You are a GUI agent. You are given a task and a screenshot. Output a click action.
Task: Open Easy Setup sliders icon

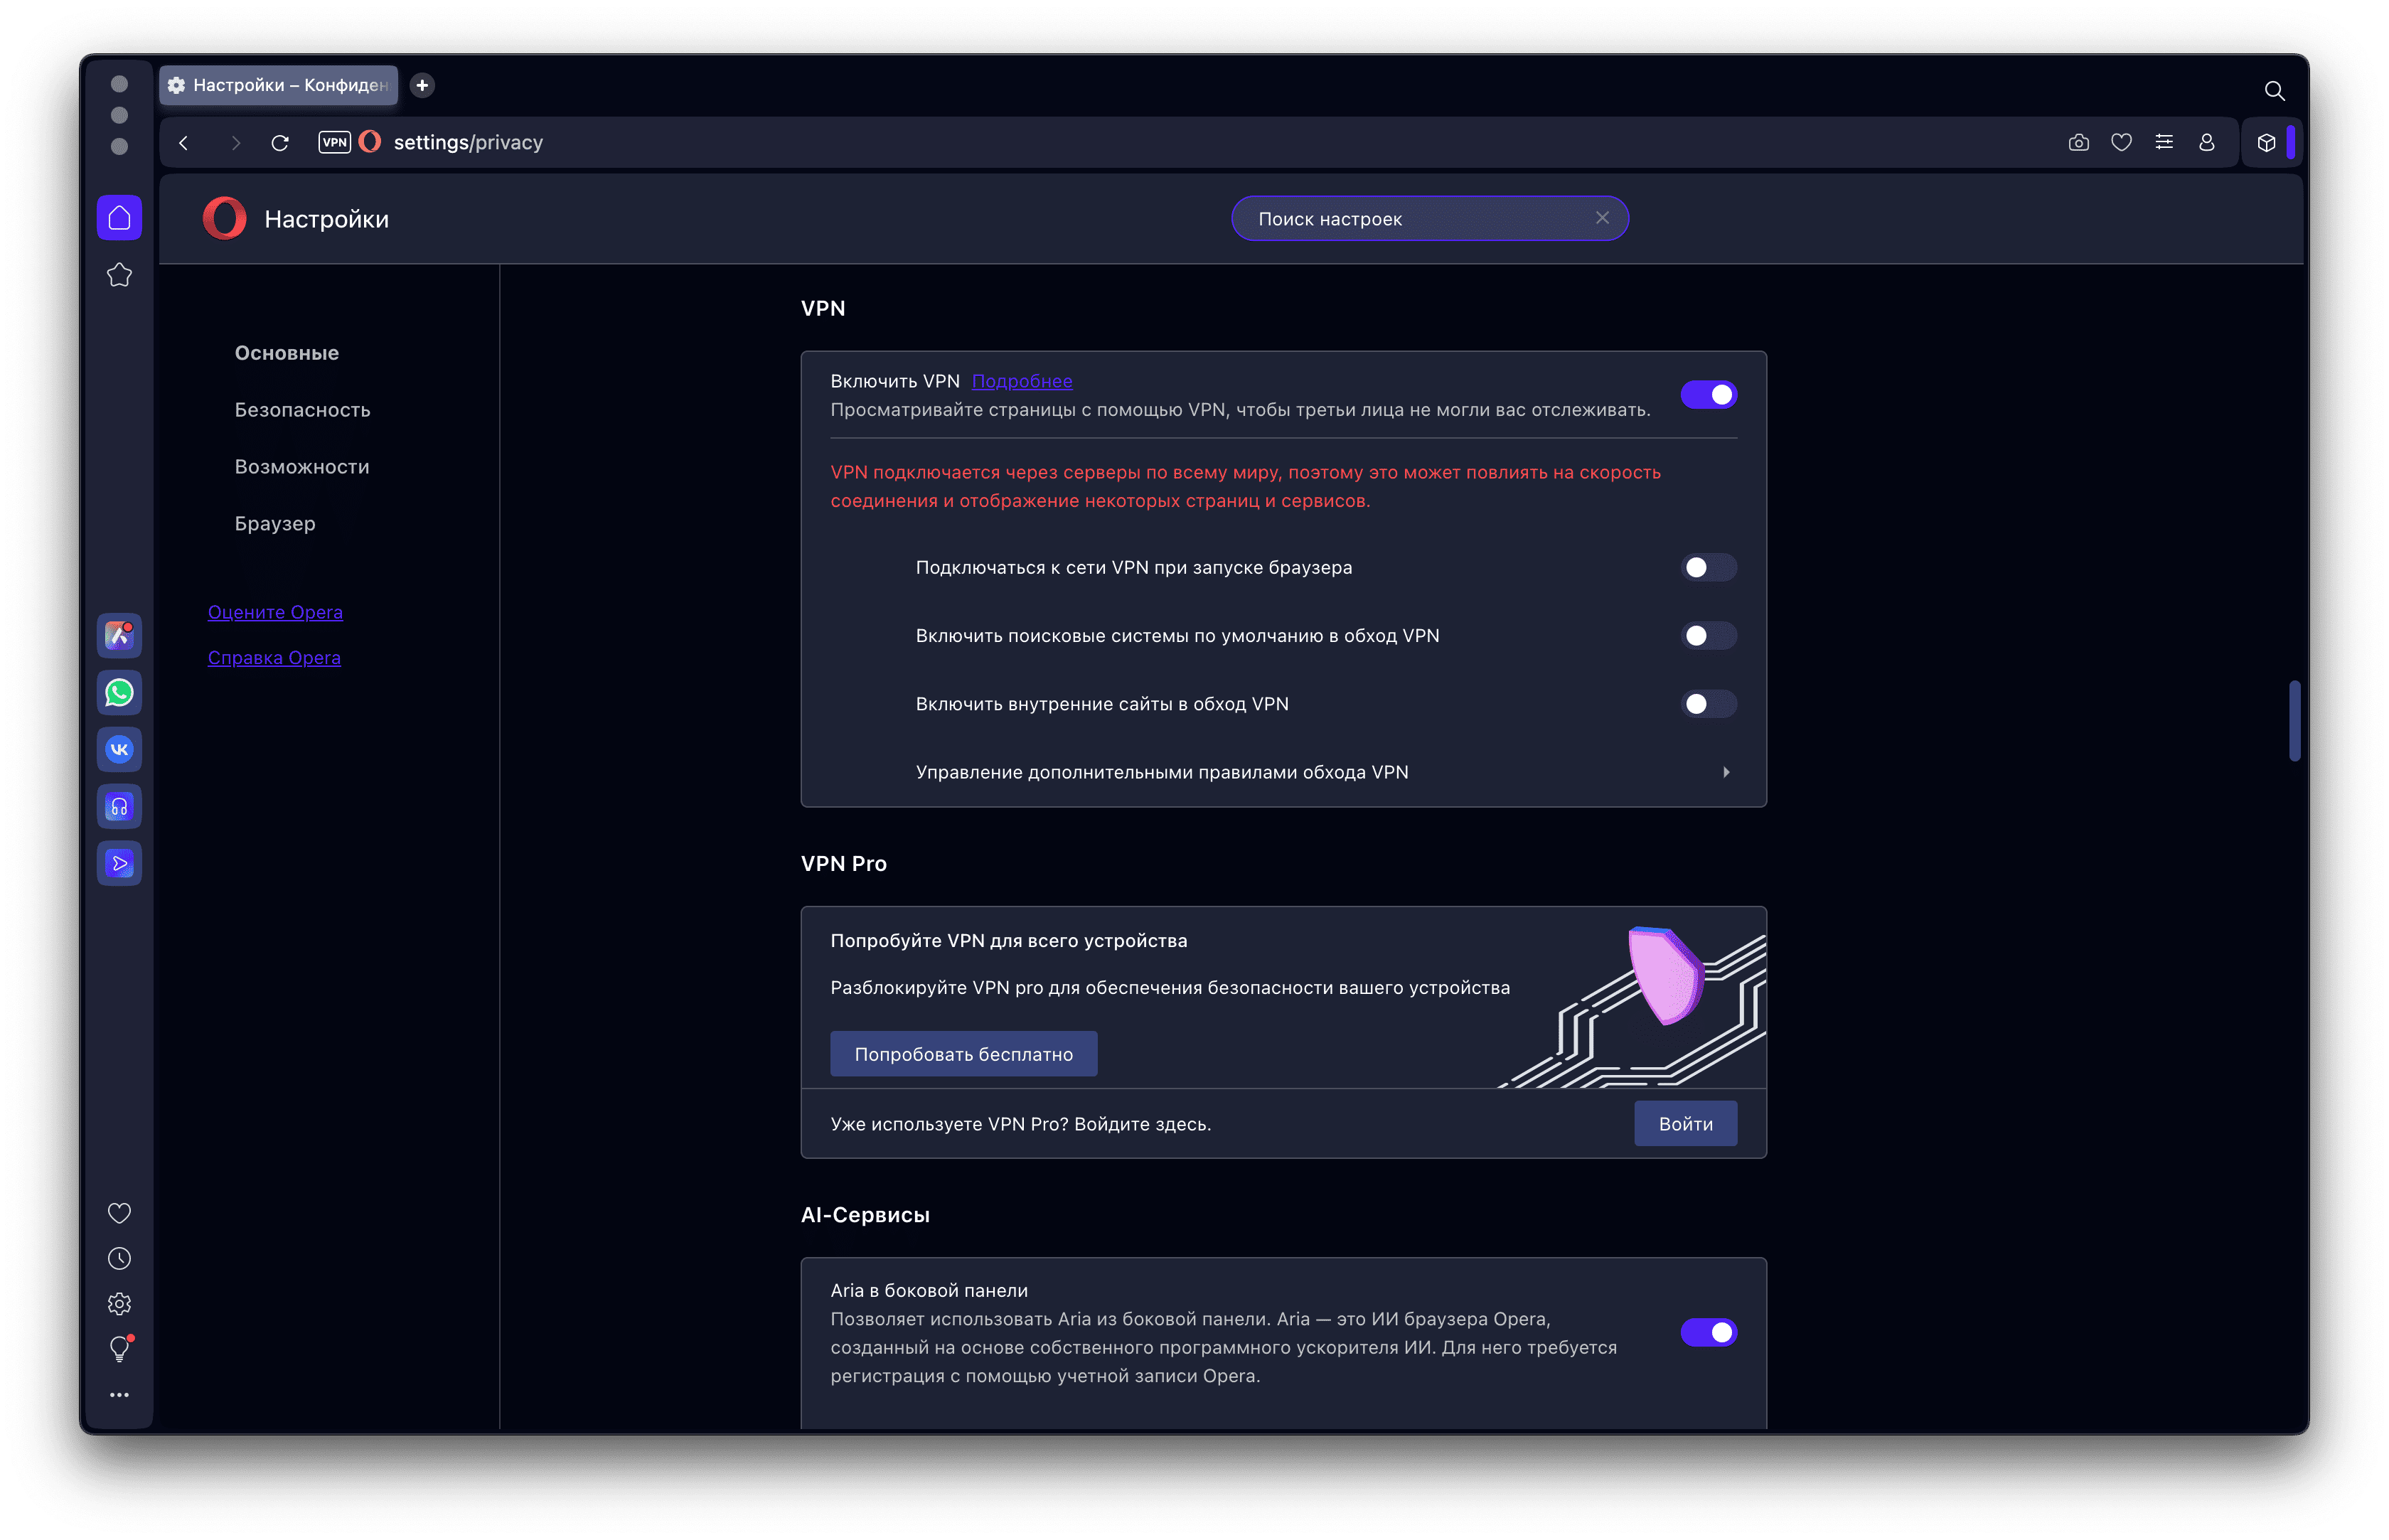(2164, 142)
